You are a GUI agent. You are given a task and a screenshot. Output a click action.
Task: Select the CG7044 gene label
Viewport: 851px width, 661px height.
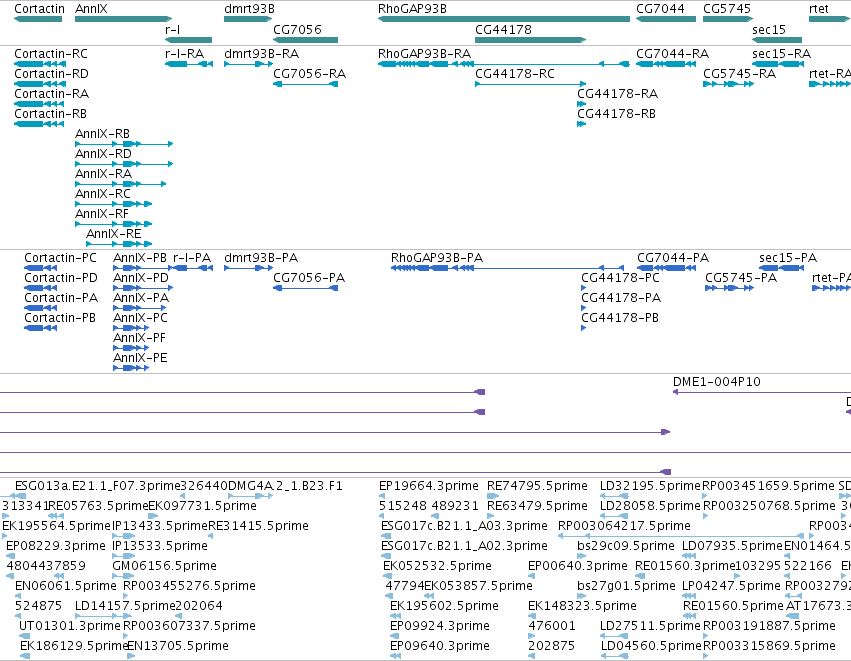(660, 9)
